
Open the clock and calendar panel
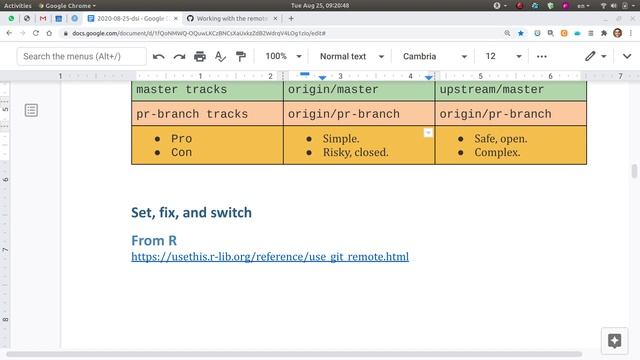(x=320, y=6)
